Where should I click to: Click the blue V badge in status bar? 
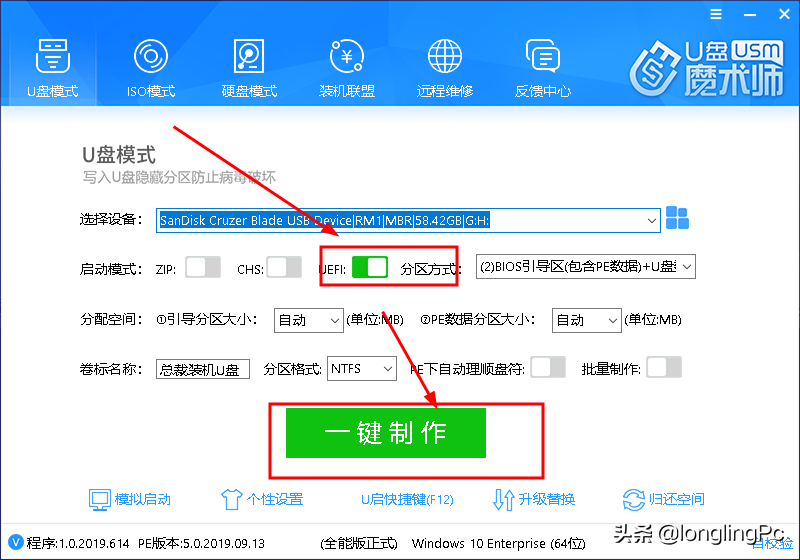16,542
